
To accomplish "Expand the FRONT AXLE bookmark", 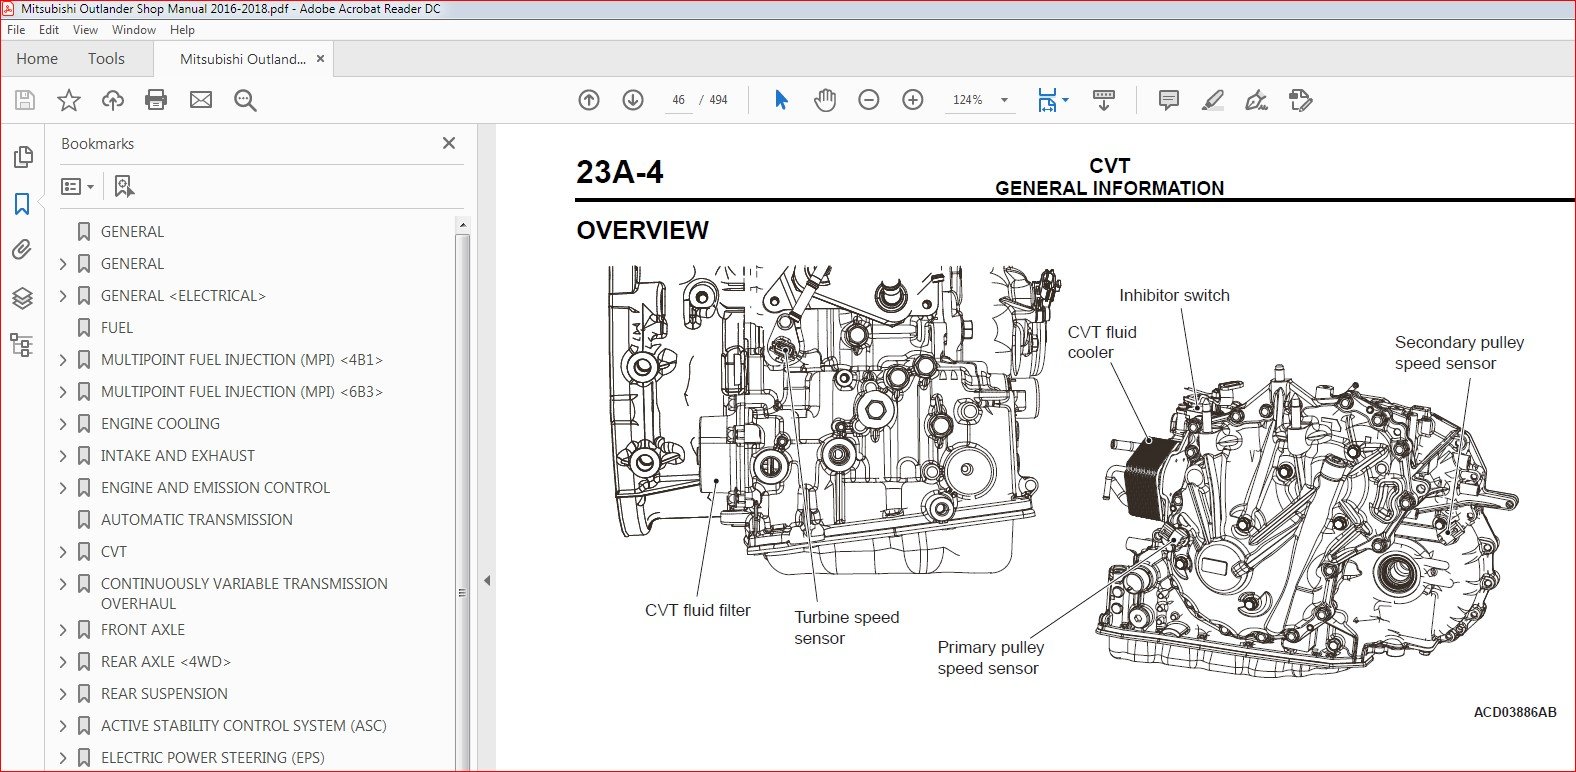I will coord(63,630).
